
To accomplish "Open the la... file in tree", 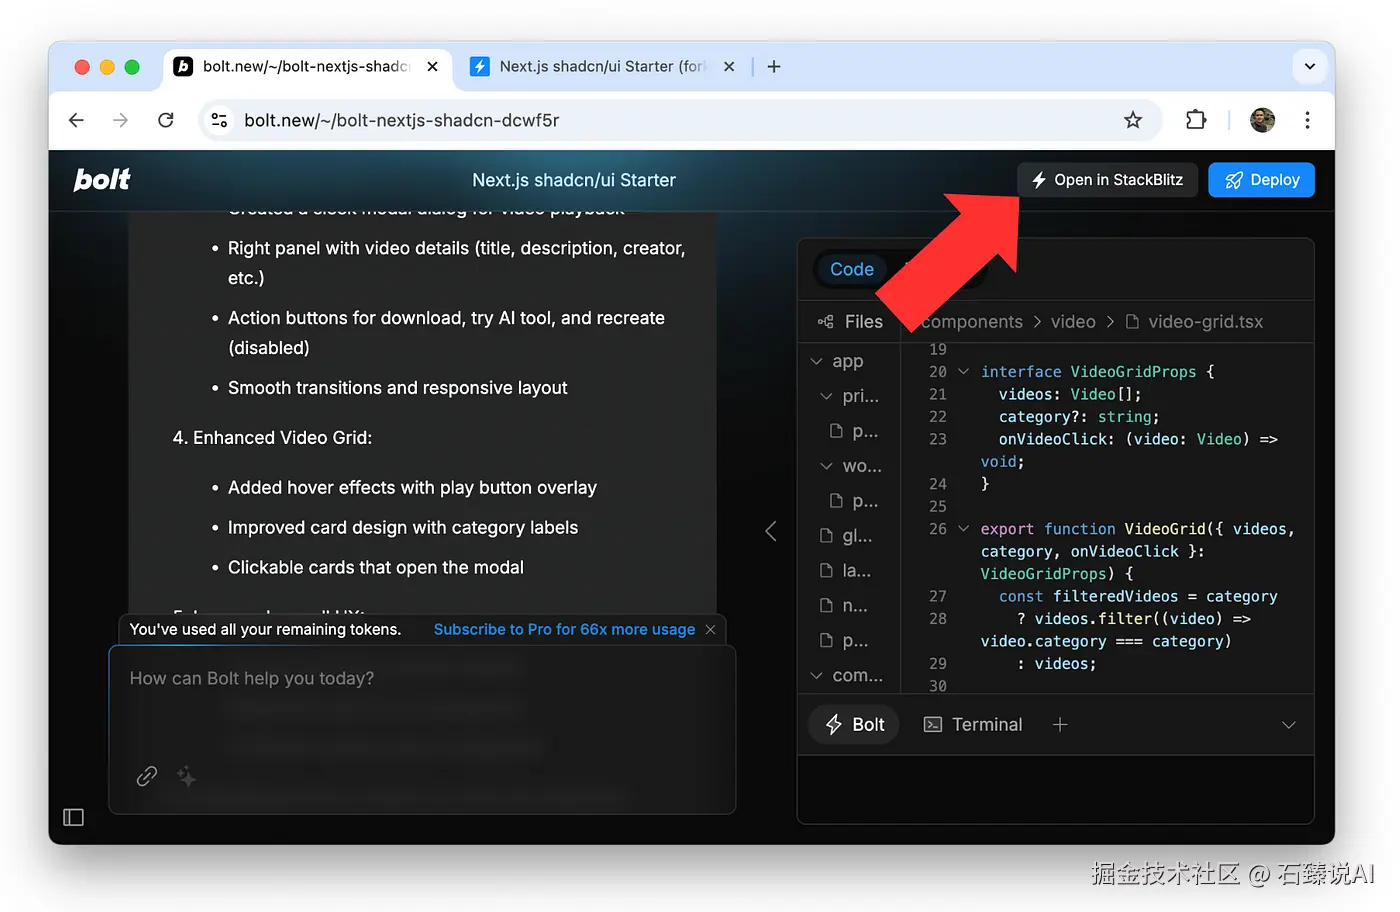I will point(846,571).
